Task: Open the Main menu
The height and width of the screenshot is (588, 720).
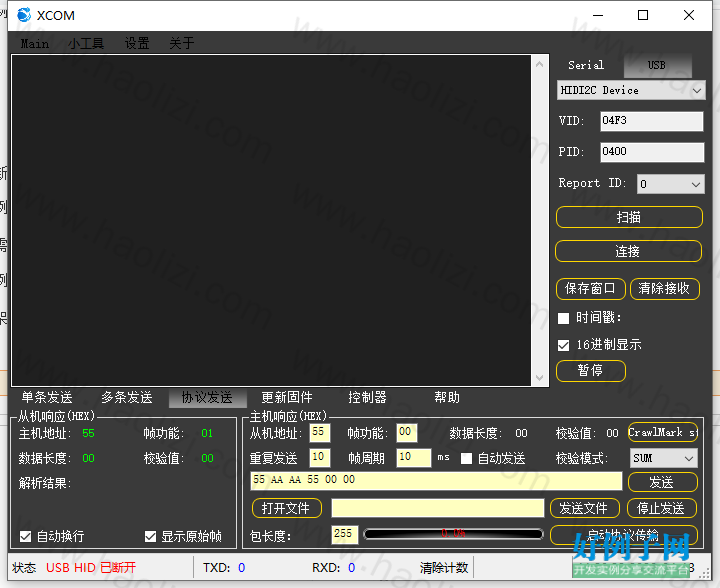Action: coord(35,44)
